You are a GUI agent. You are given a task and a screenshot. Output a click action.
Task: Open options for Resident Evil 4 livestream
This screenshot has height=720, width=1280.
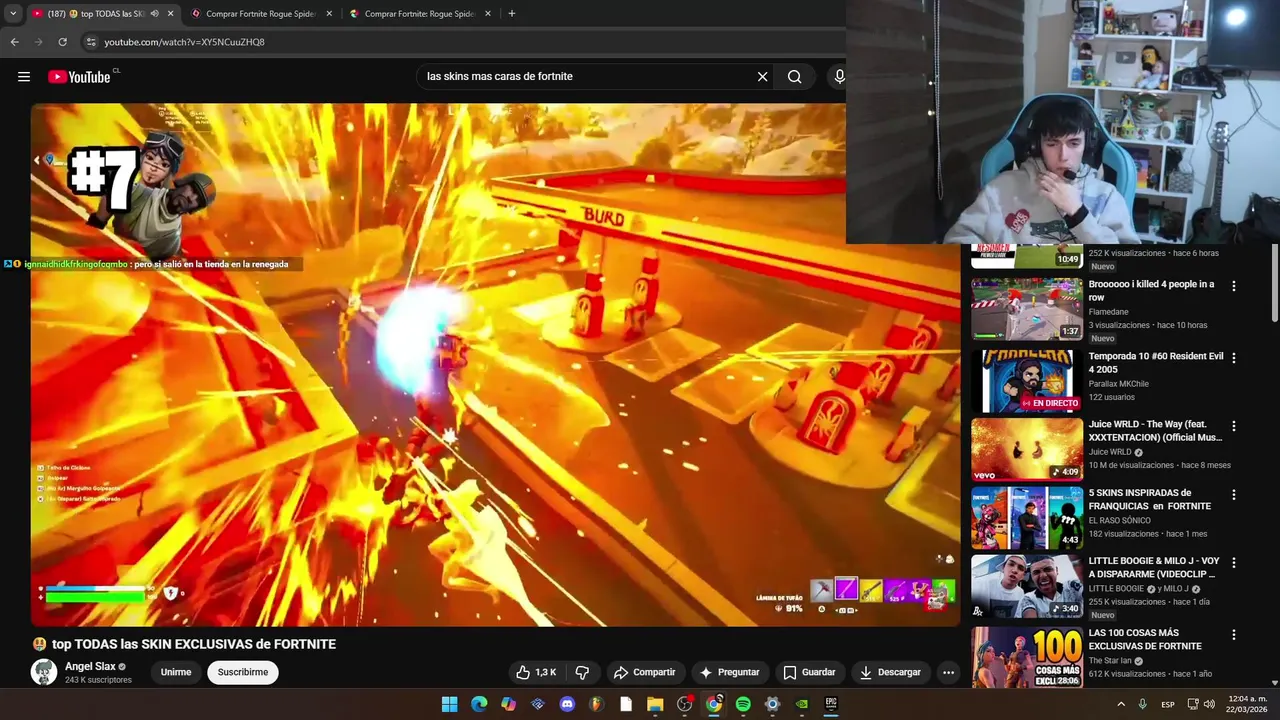point(1233,358)
